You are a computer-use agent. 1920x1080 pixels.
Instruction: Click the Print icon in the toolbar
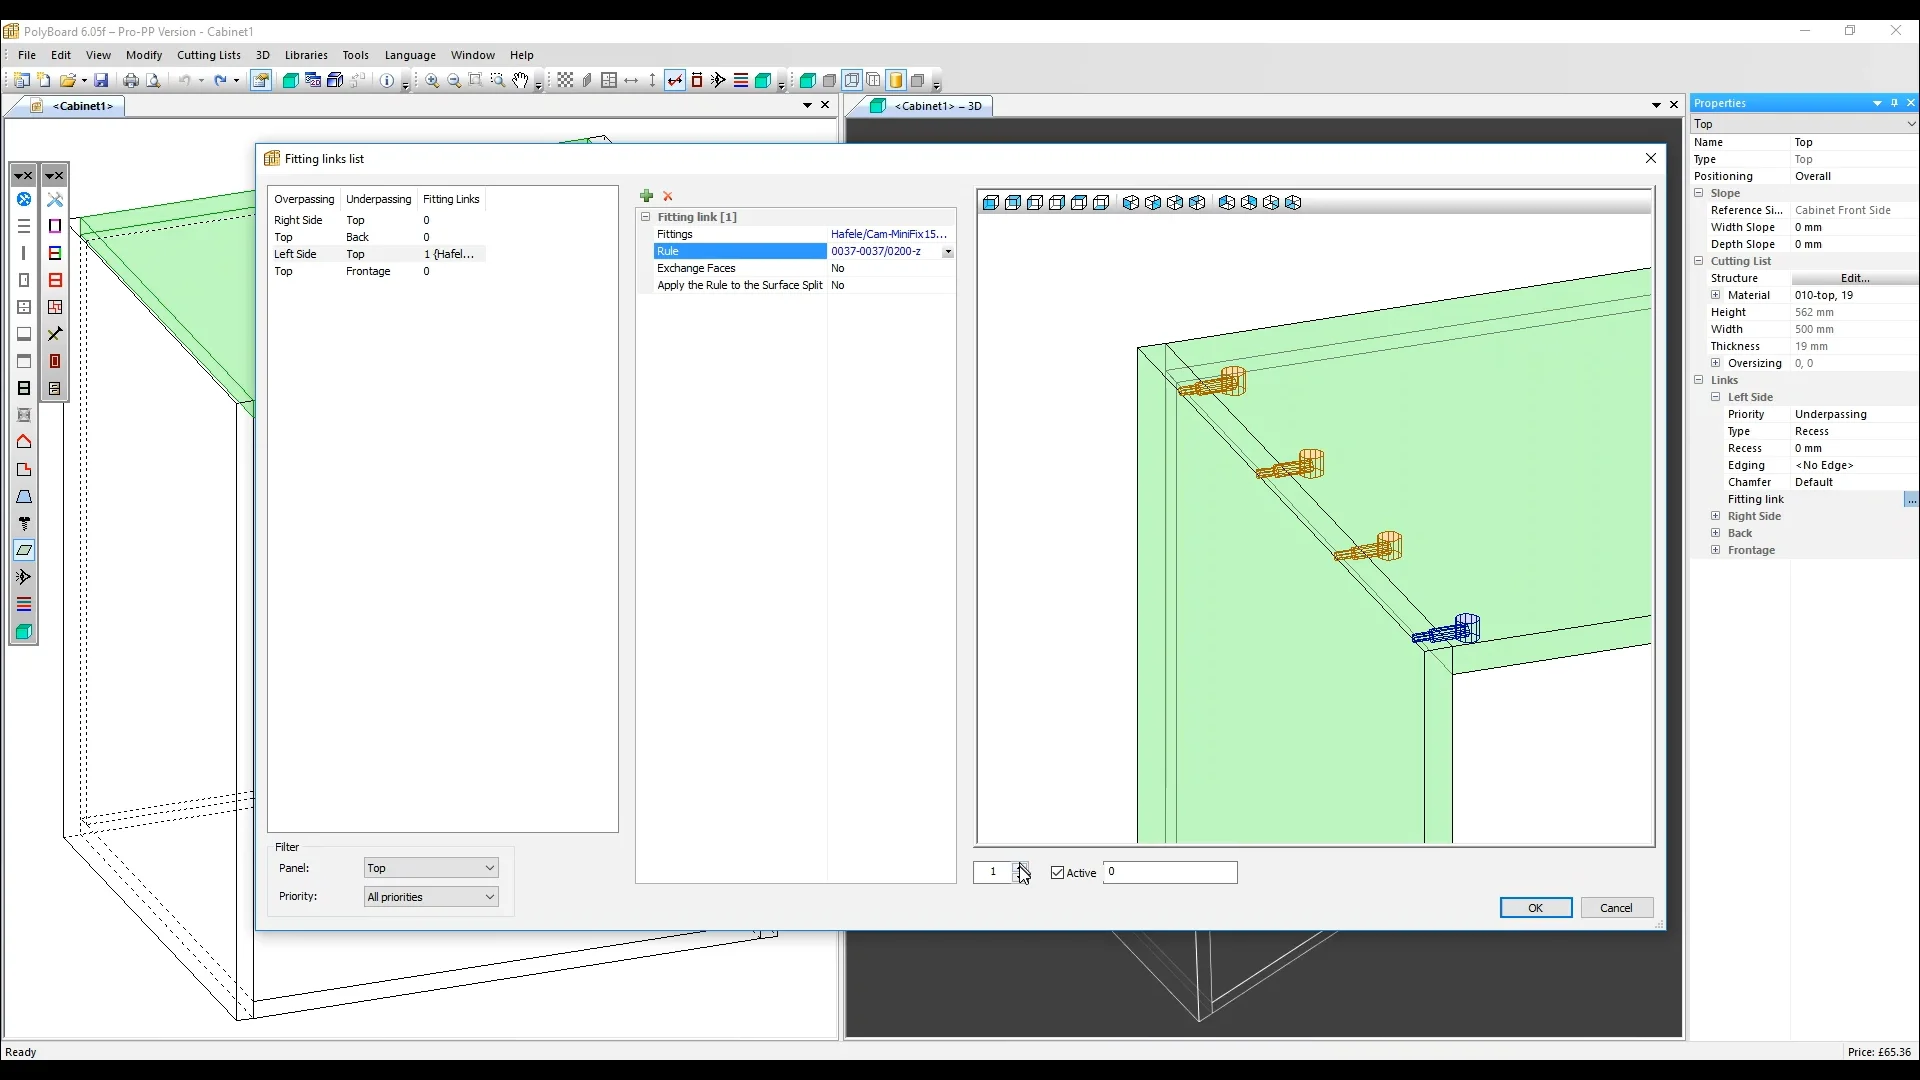pyautogui.click(x=131, y=80)
